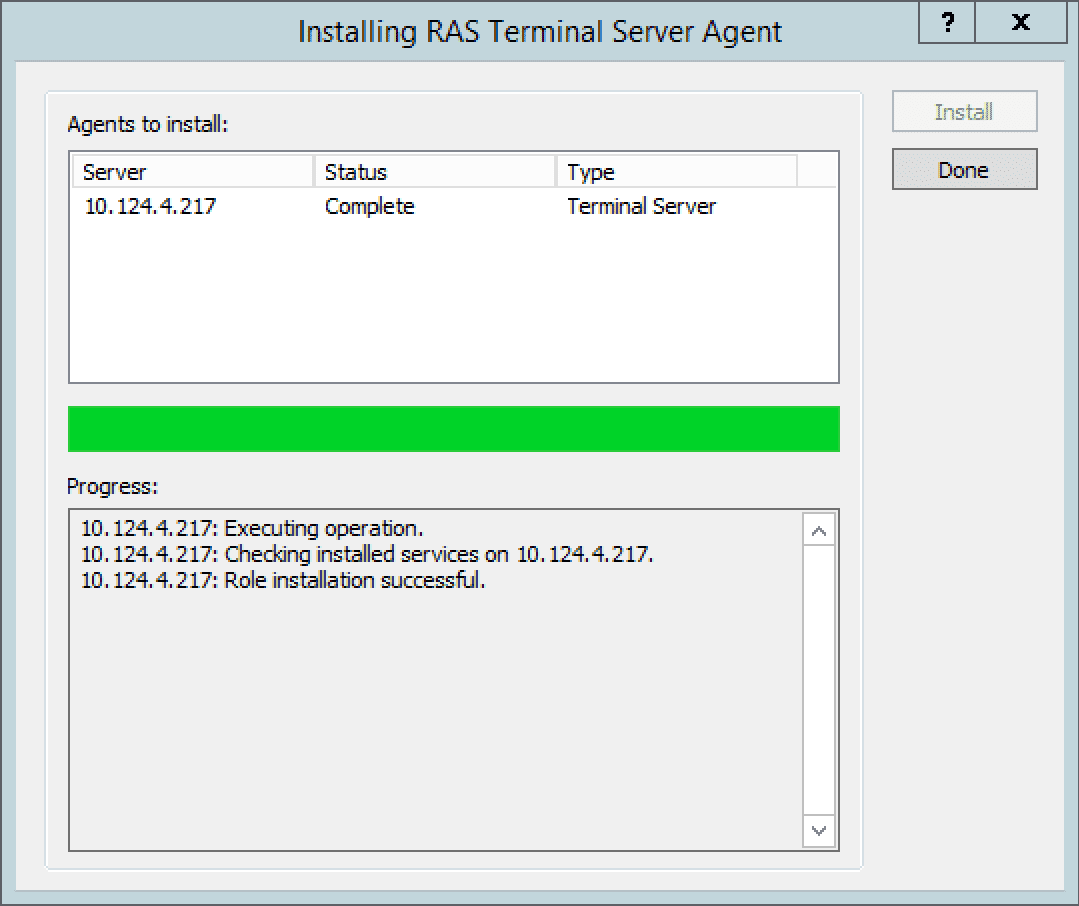
Task: Click the greyed-out Install button
Action: pyautogui.click(x=964, y=112)
